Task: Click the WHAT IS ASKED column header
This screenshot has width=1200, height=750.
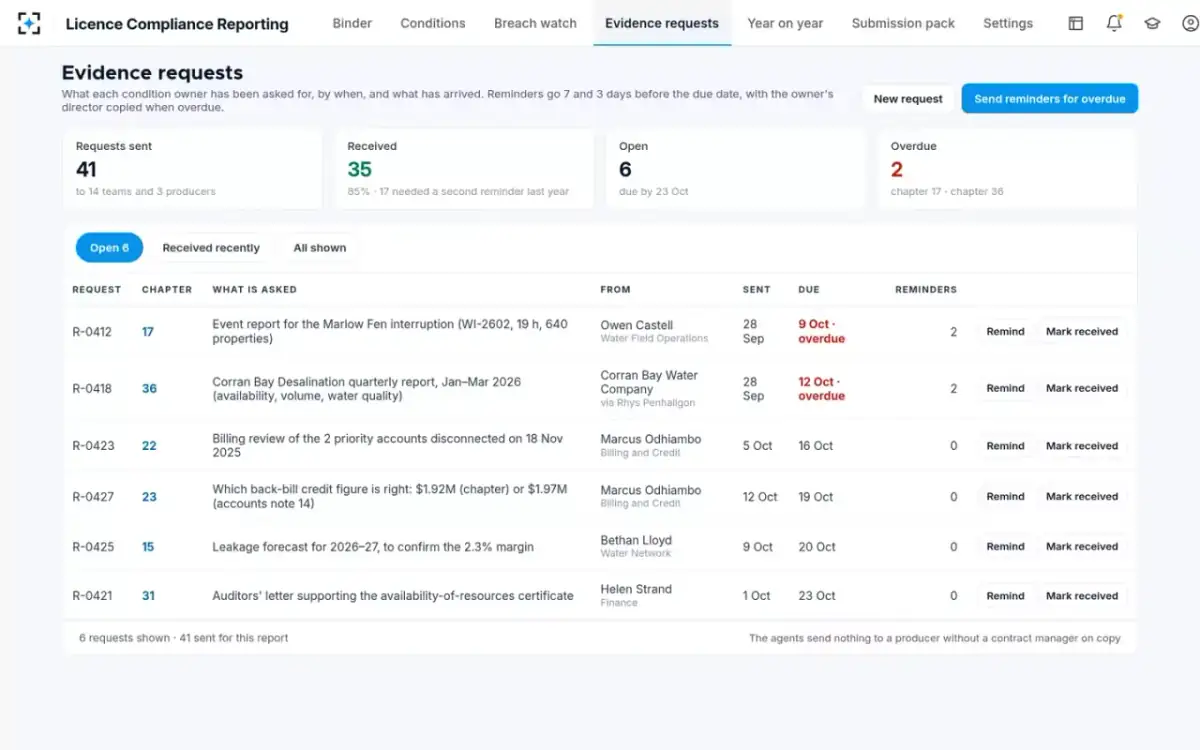Action: [x=255, y=290]
